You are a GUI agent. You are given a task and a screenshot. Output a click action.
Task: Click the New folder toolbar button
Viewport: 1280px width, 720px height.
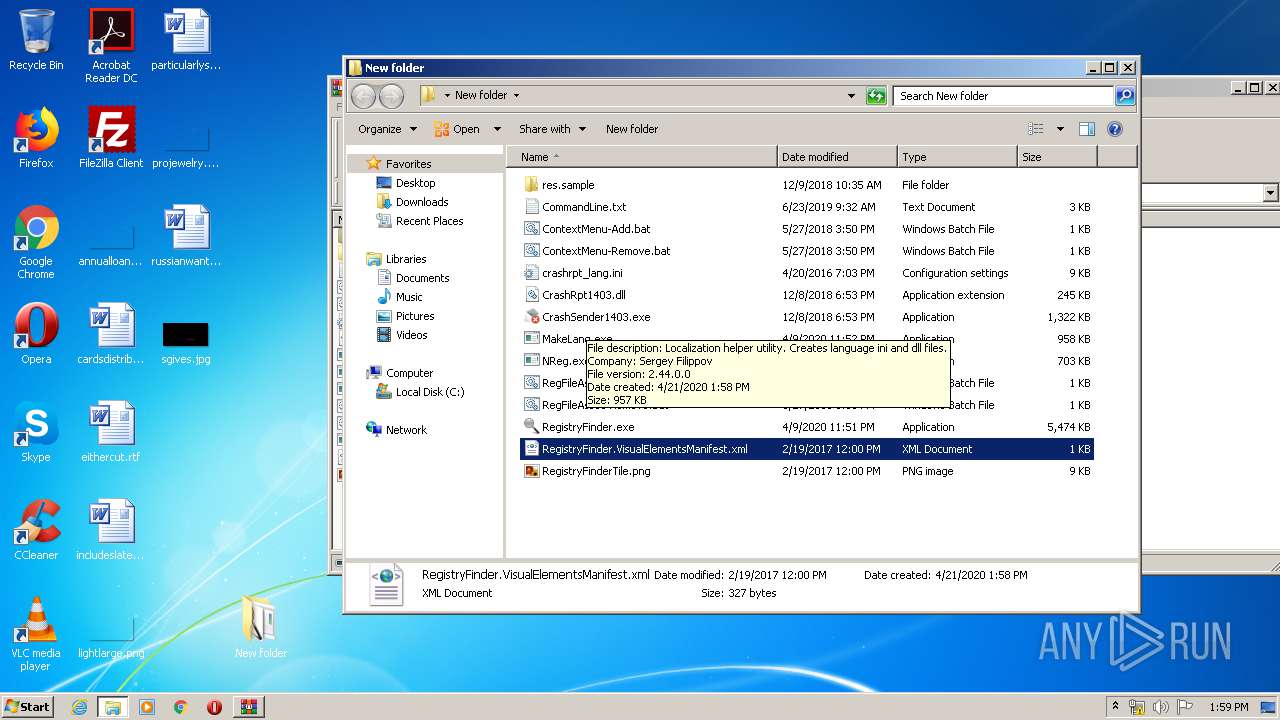tap(632, 129)
